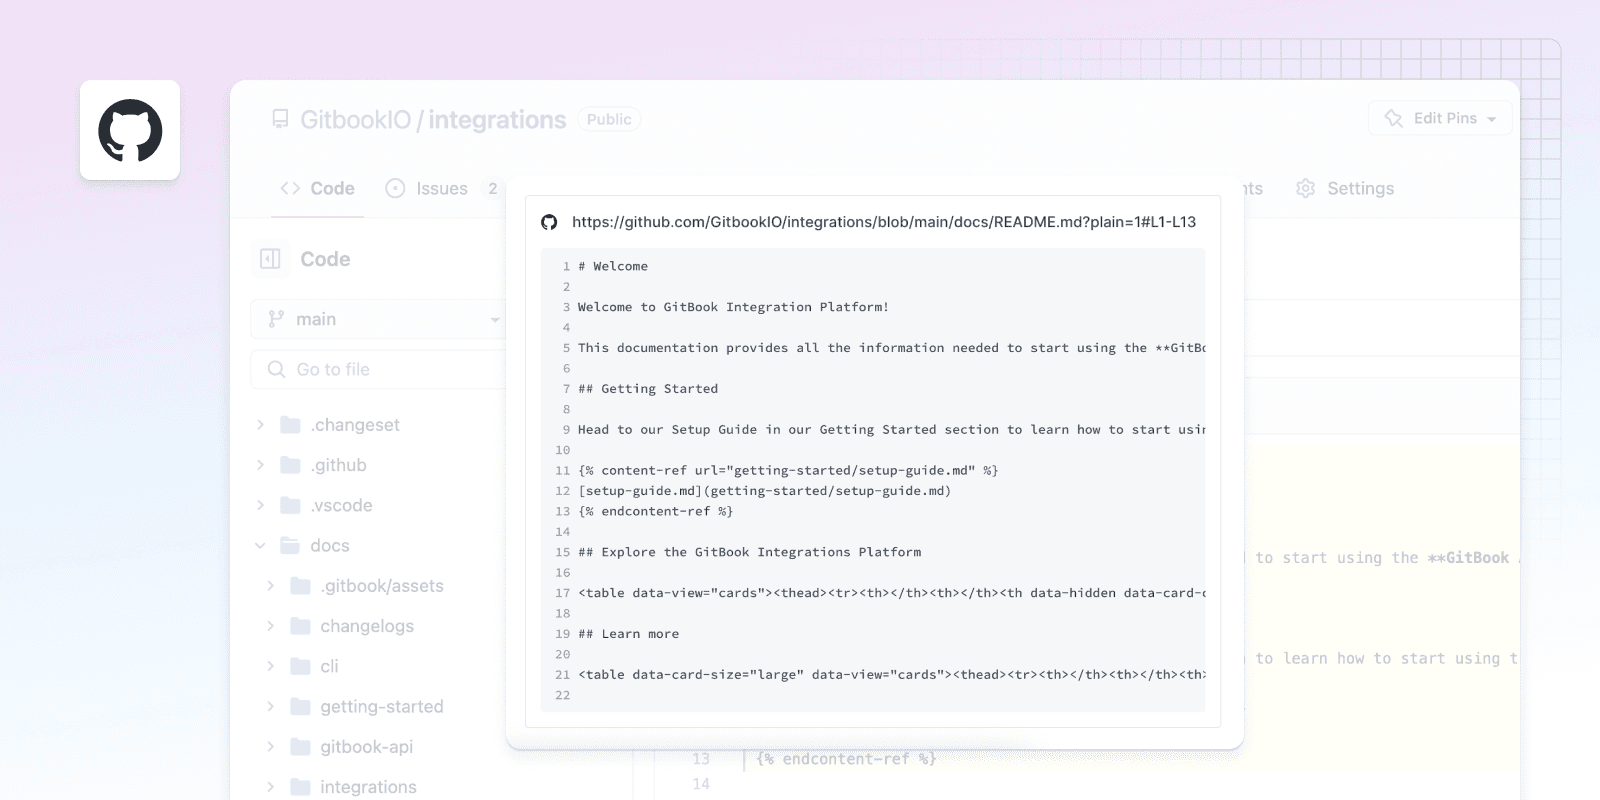
Task: Collapse the docs folder chevron
Action: [x=260, y=545]
